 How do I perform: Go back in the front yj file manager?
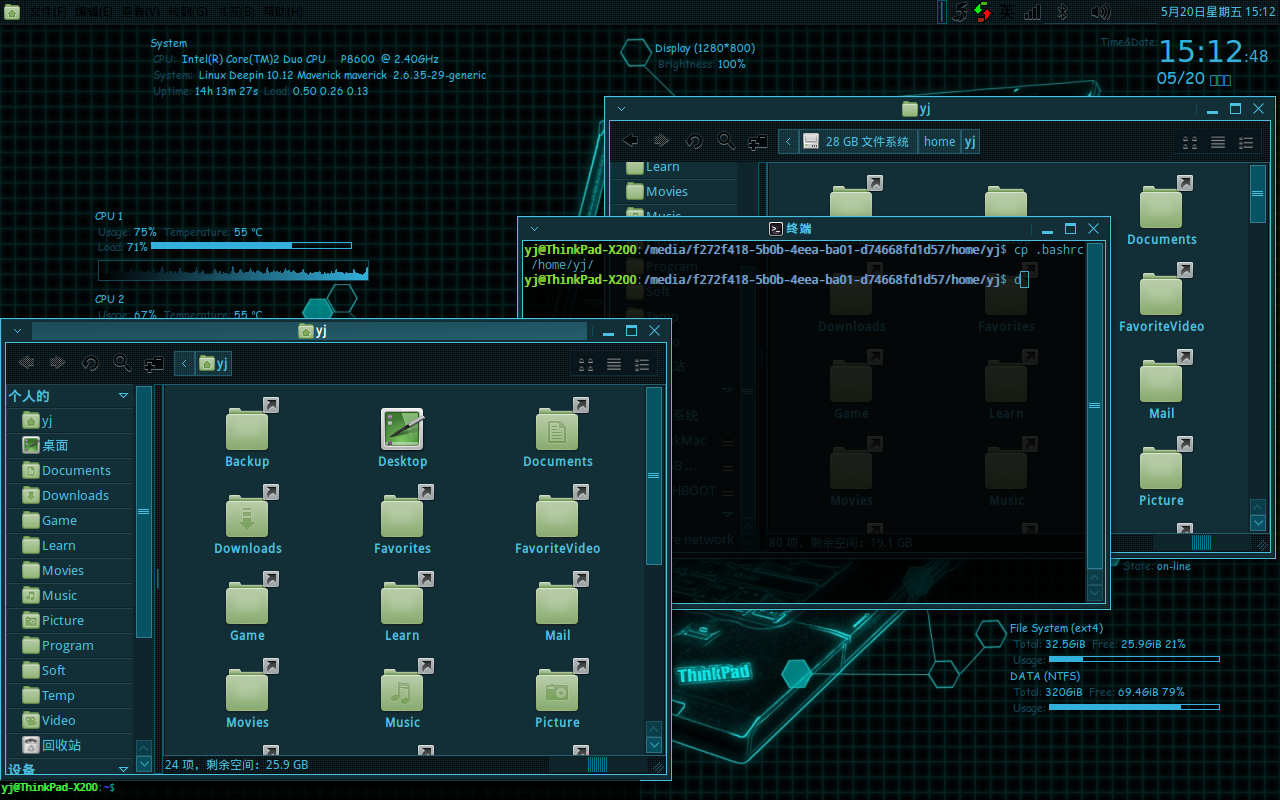pyautogui.click(x=27, y=363)
